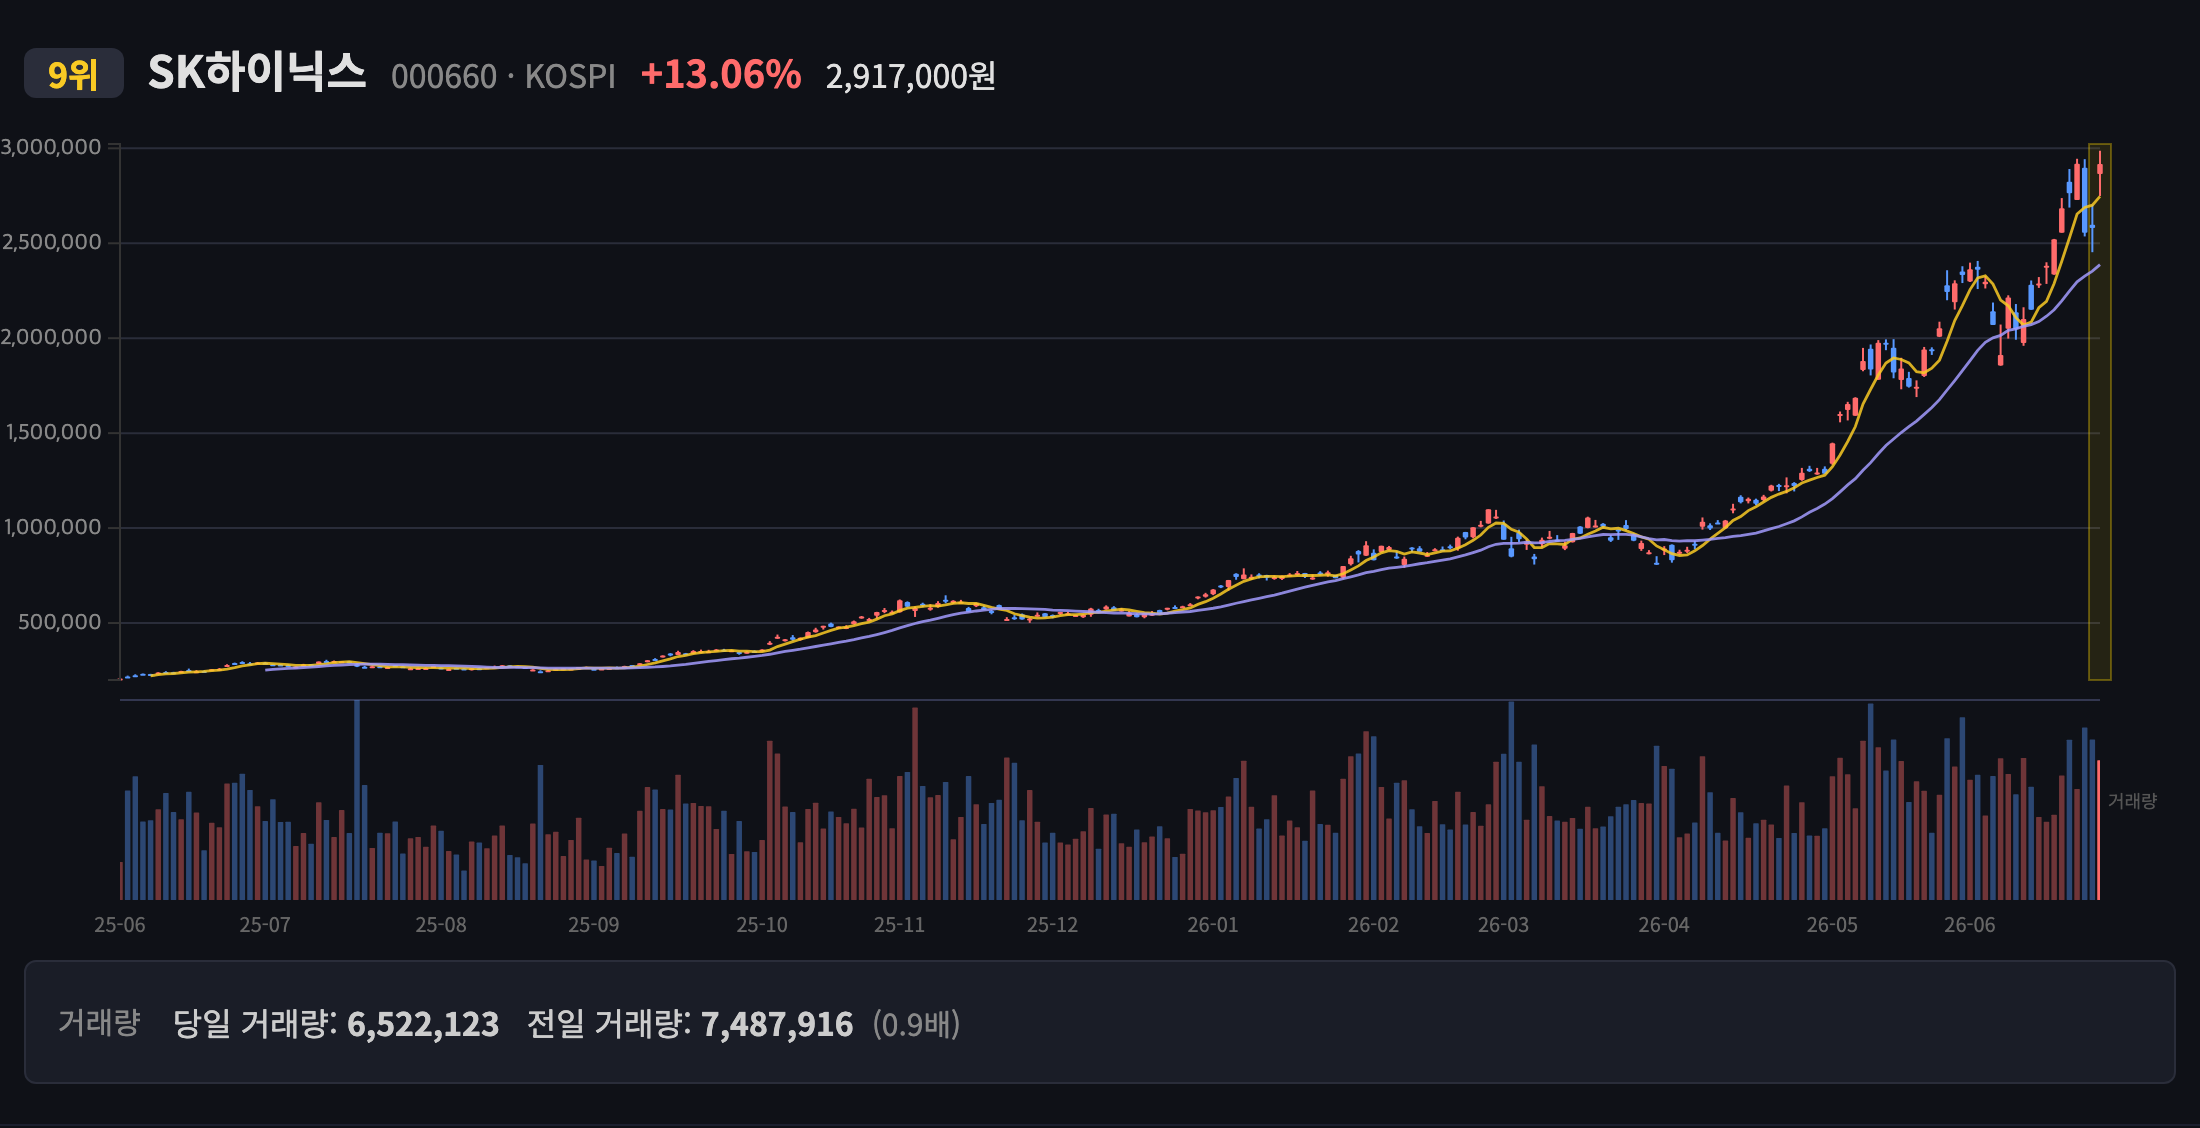Click the 전일 거래량 value 7,487,916
2200x1128 pixels.
coord(777,1024)
